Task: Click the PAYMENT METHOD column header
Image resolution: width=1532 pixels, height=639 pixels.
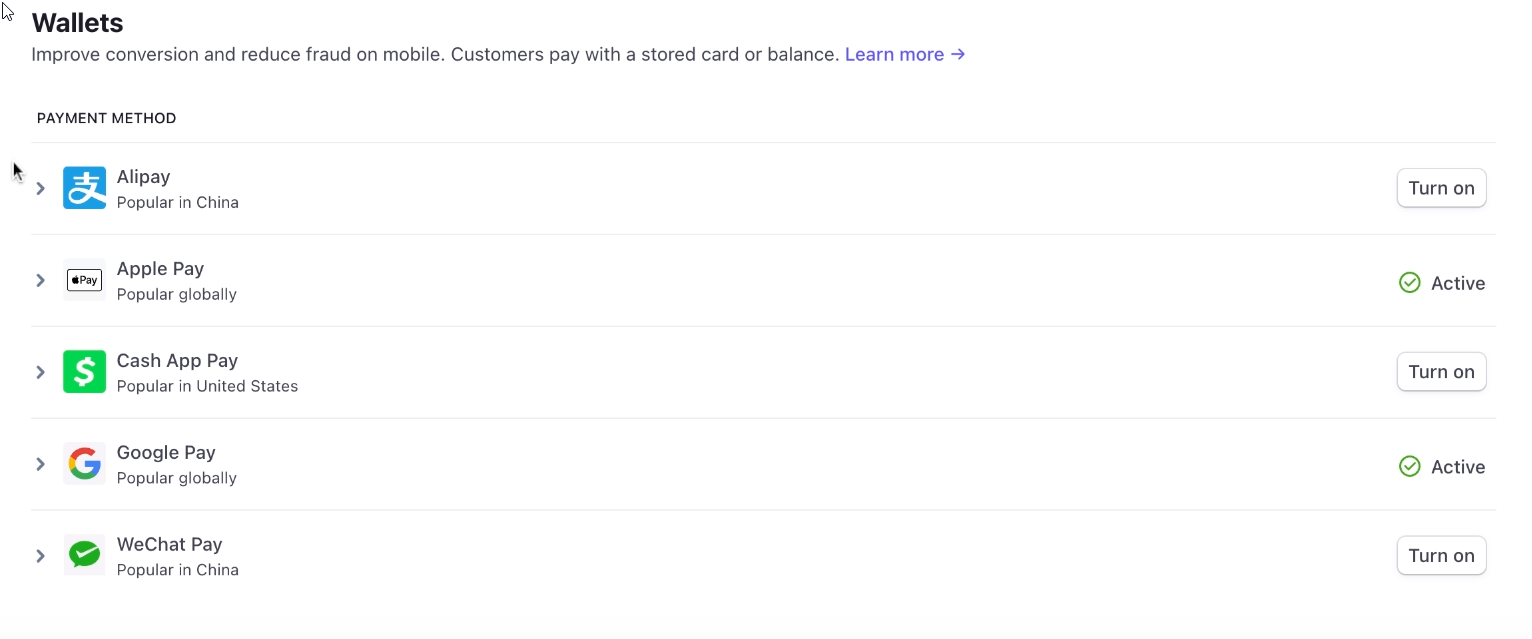Action: [106, 118]
